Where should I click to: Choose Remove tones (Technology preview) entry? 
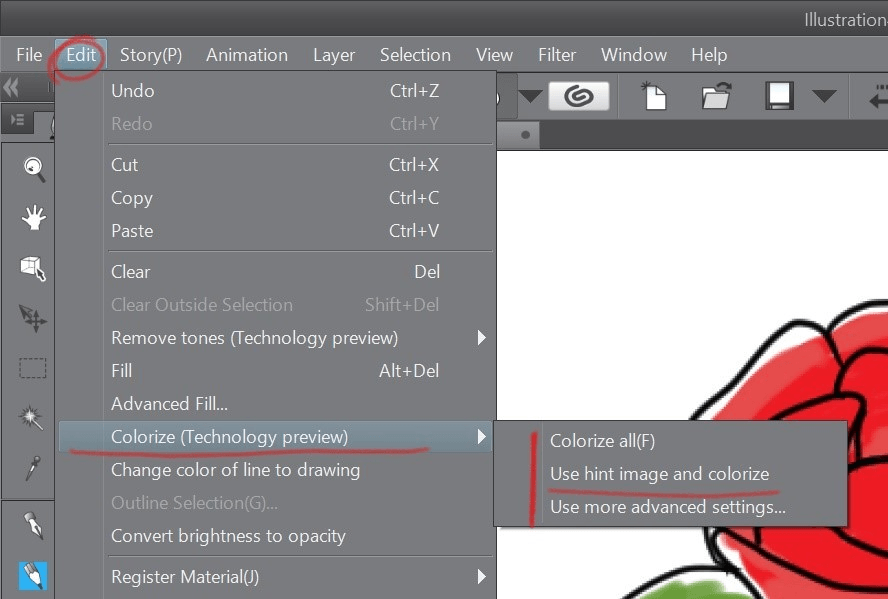(x=276, y=338)
